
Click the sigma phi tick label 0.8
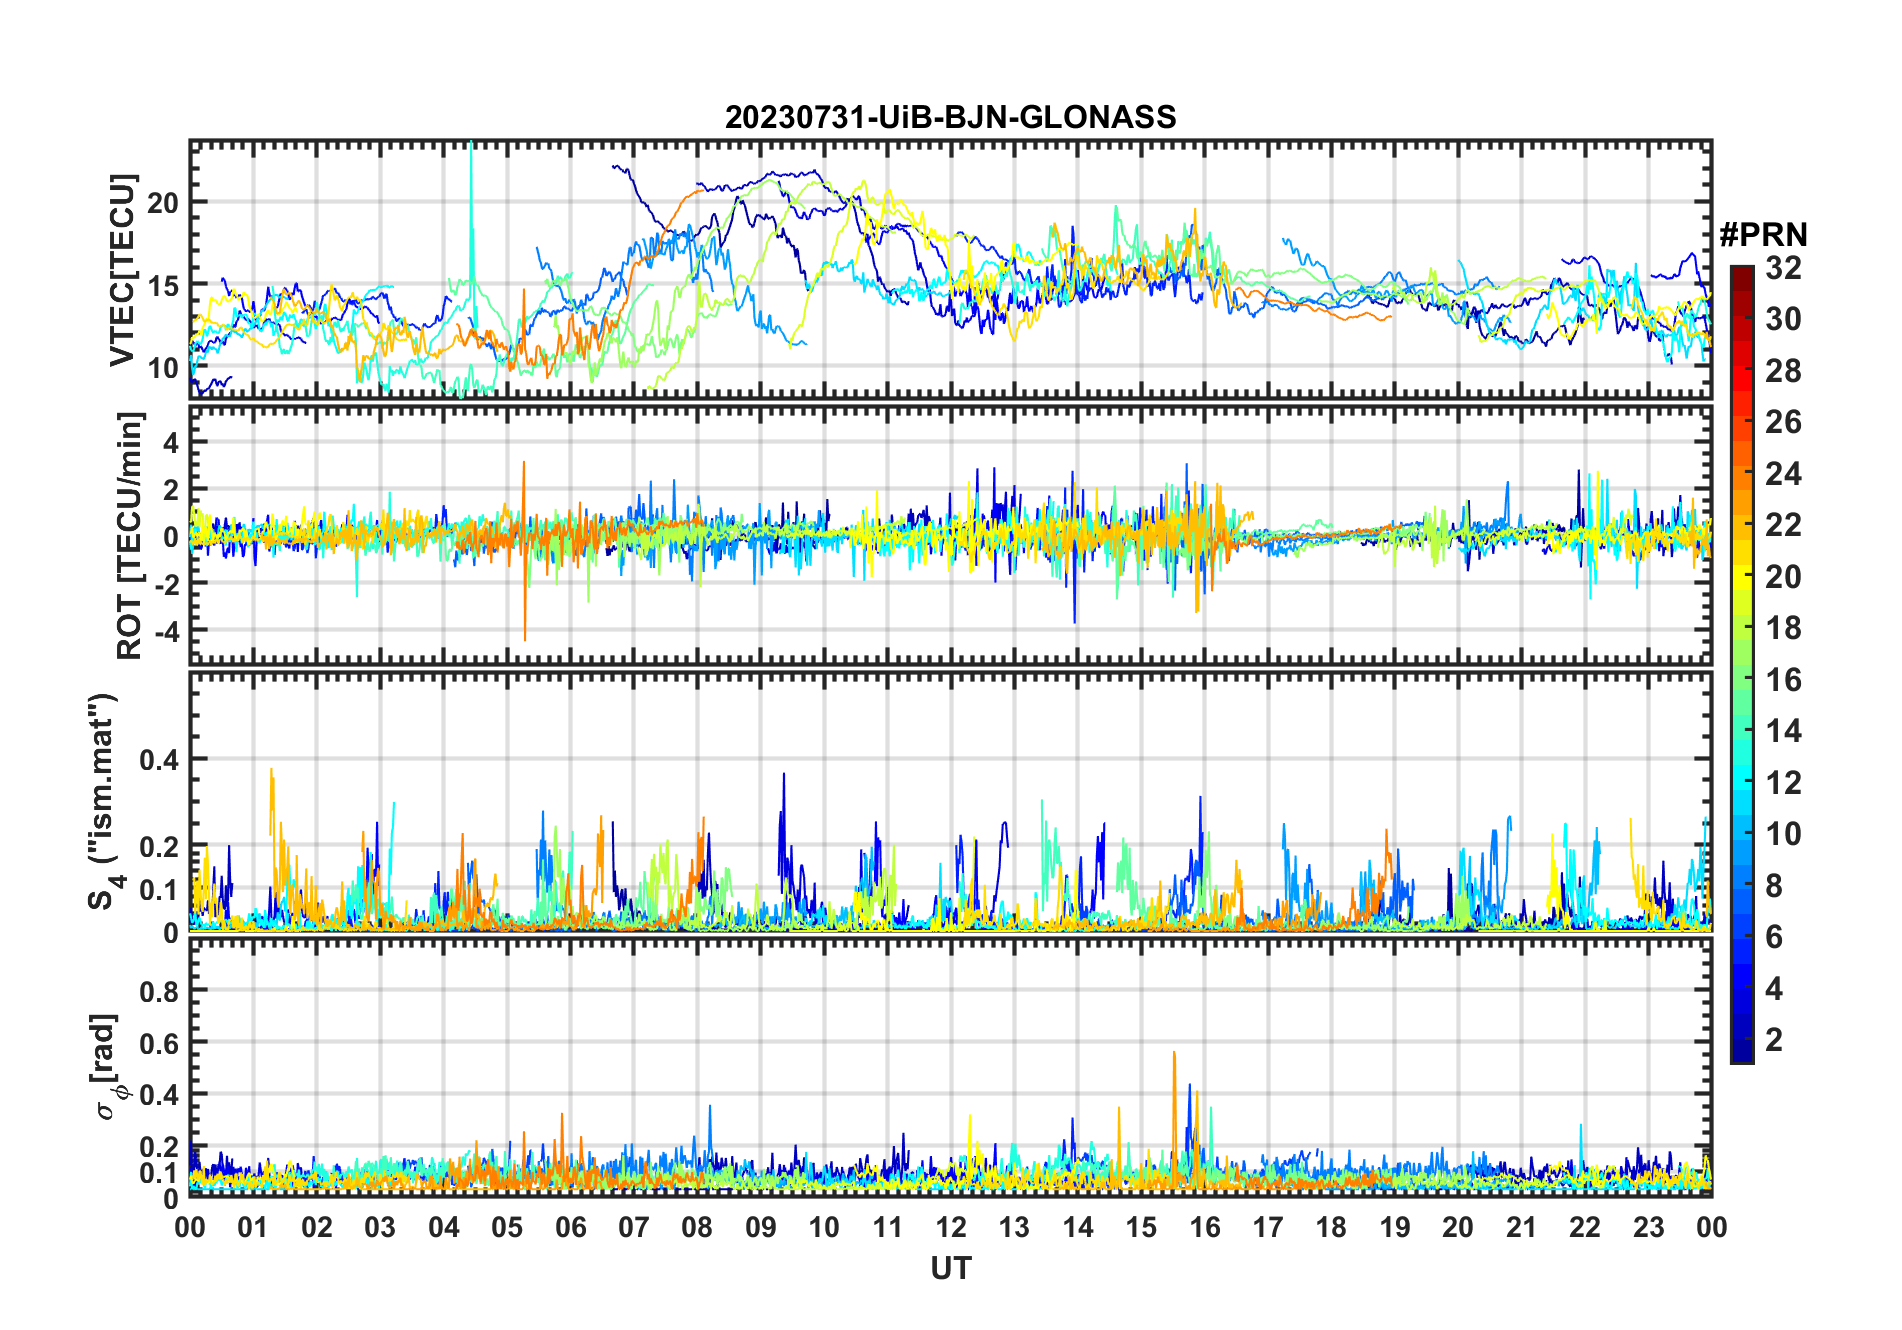coord(159,992)
